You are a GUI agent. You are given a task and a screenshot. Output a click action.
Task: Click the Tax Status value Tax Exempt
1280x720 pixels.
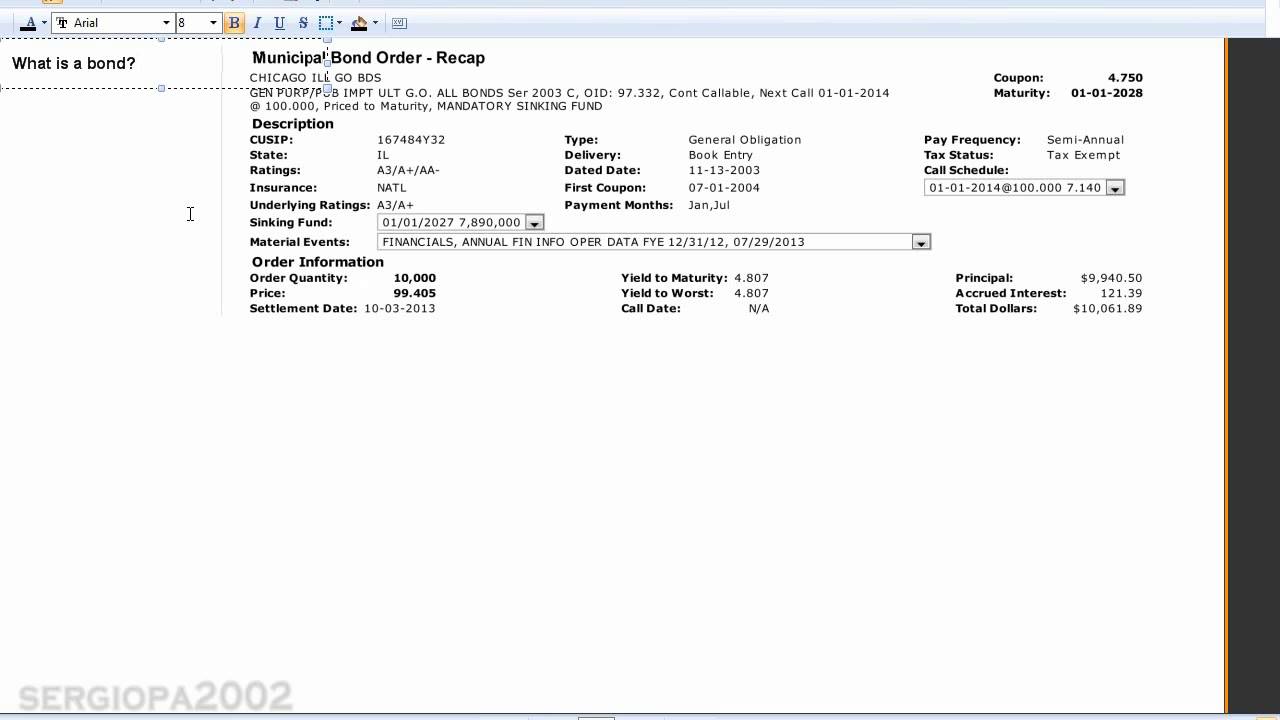pos(1084,155)
